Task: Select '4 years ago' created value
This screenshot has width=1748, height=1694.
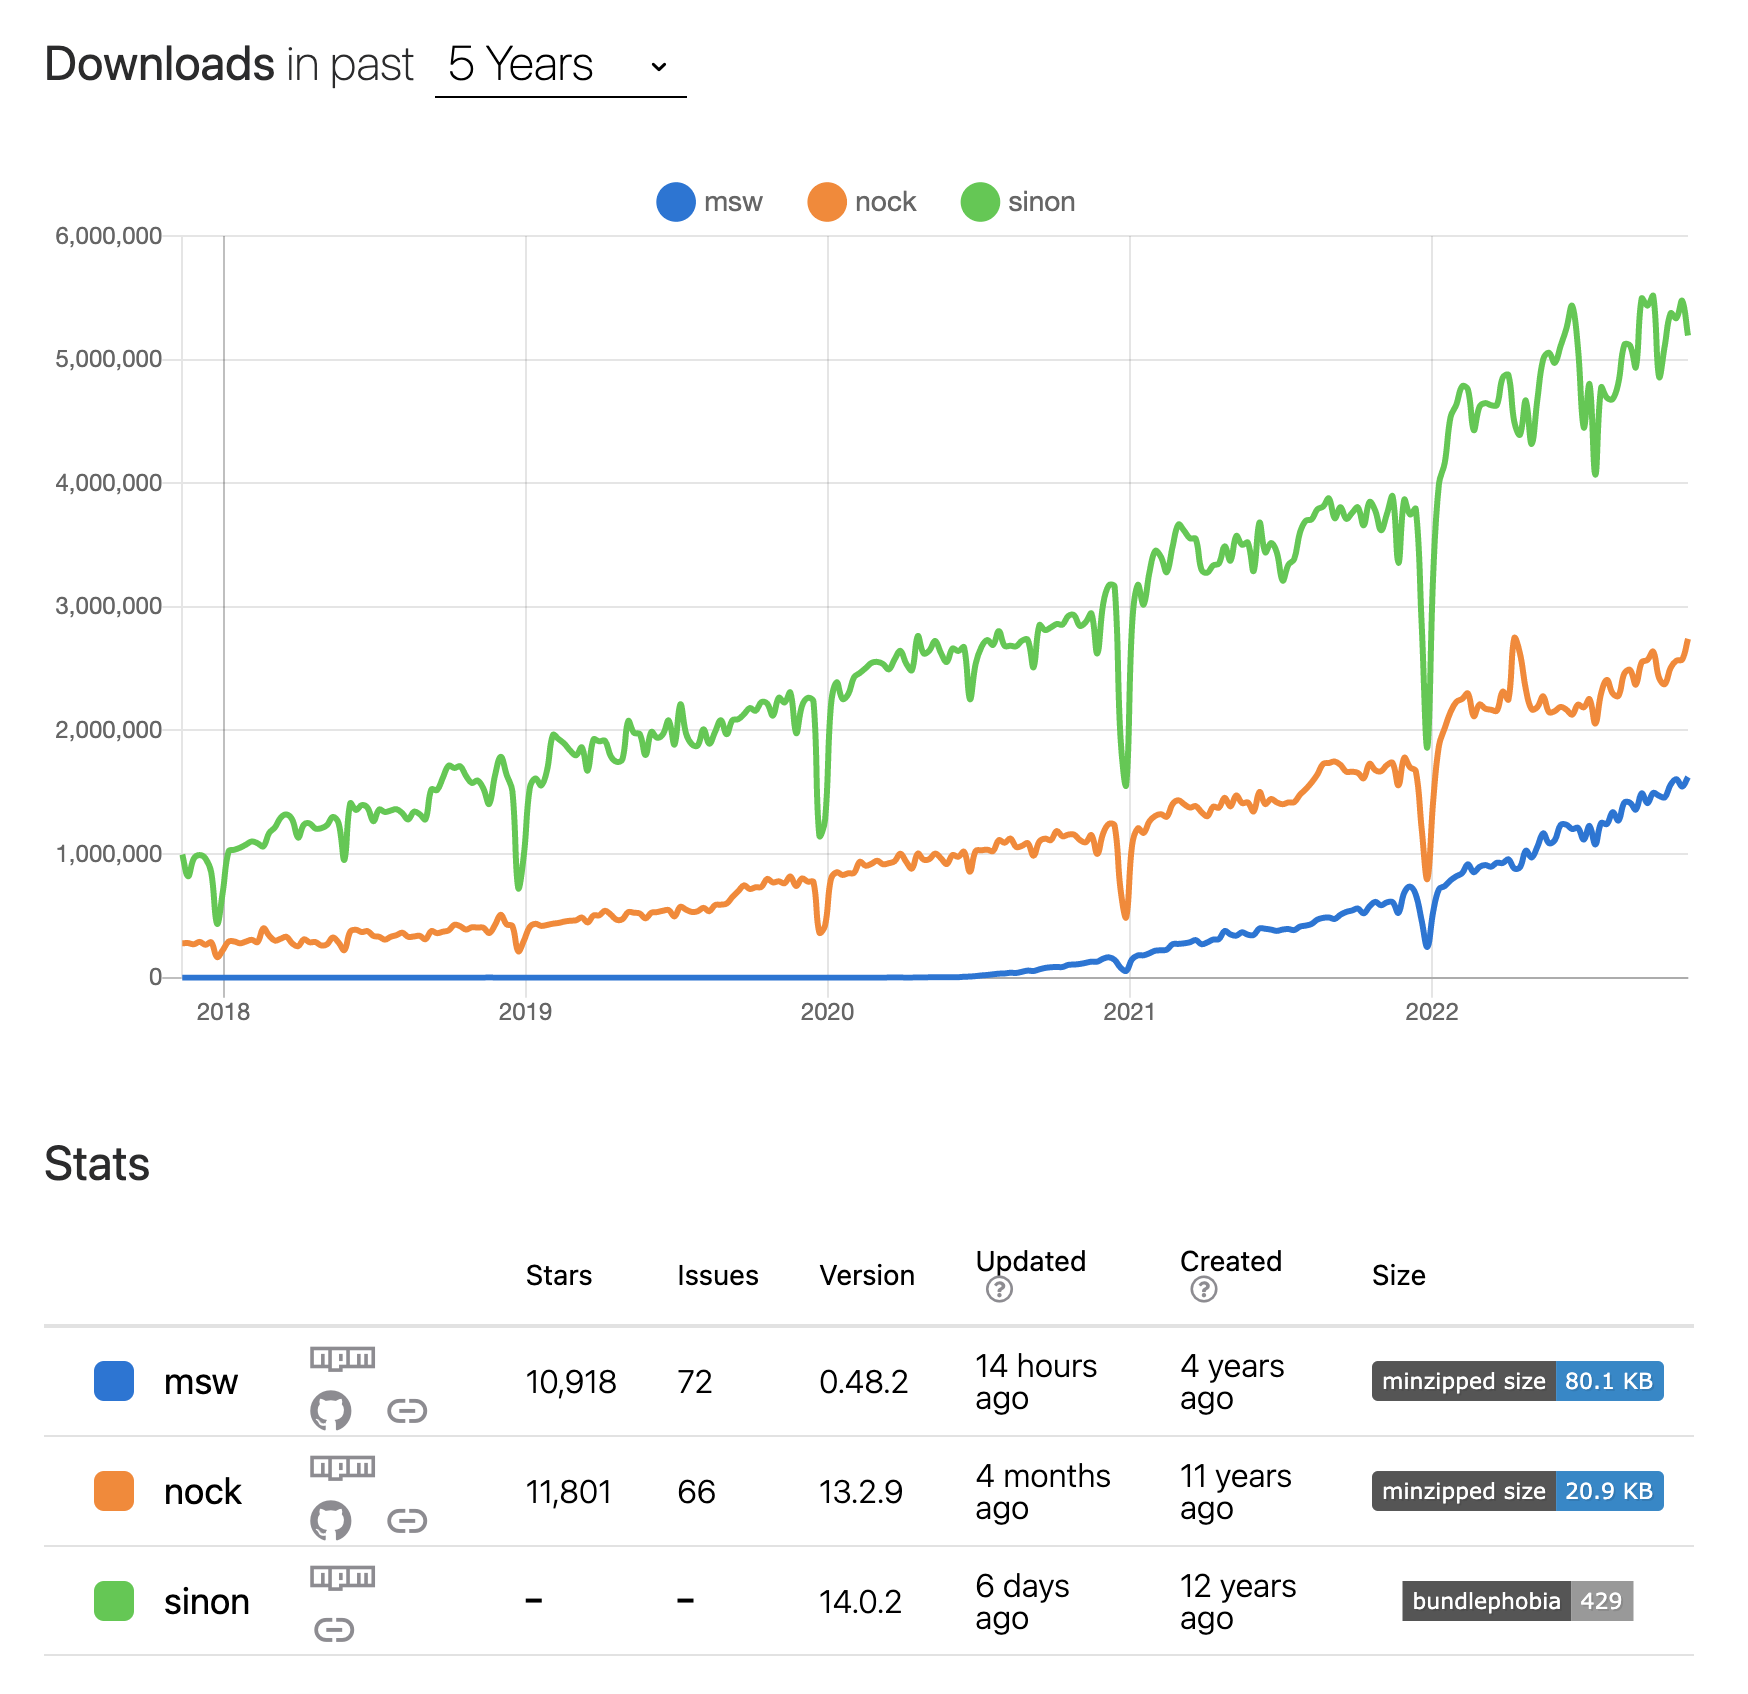Action: click(x=1232, y=1382)
